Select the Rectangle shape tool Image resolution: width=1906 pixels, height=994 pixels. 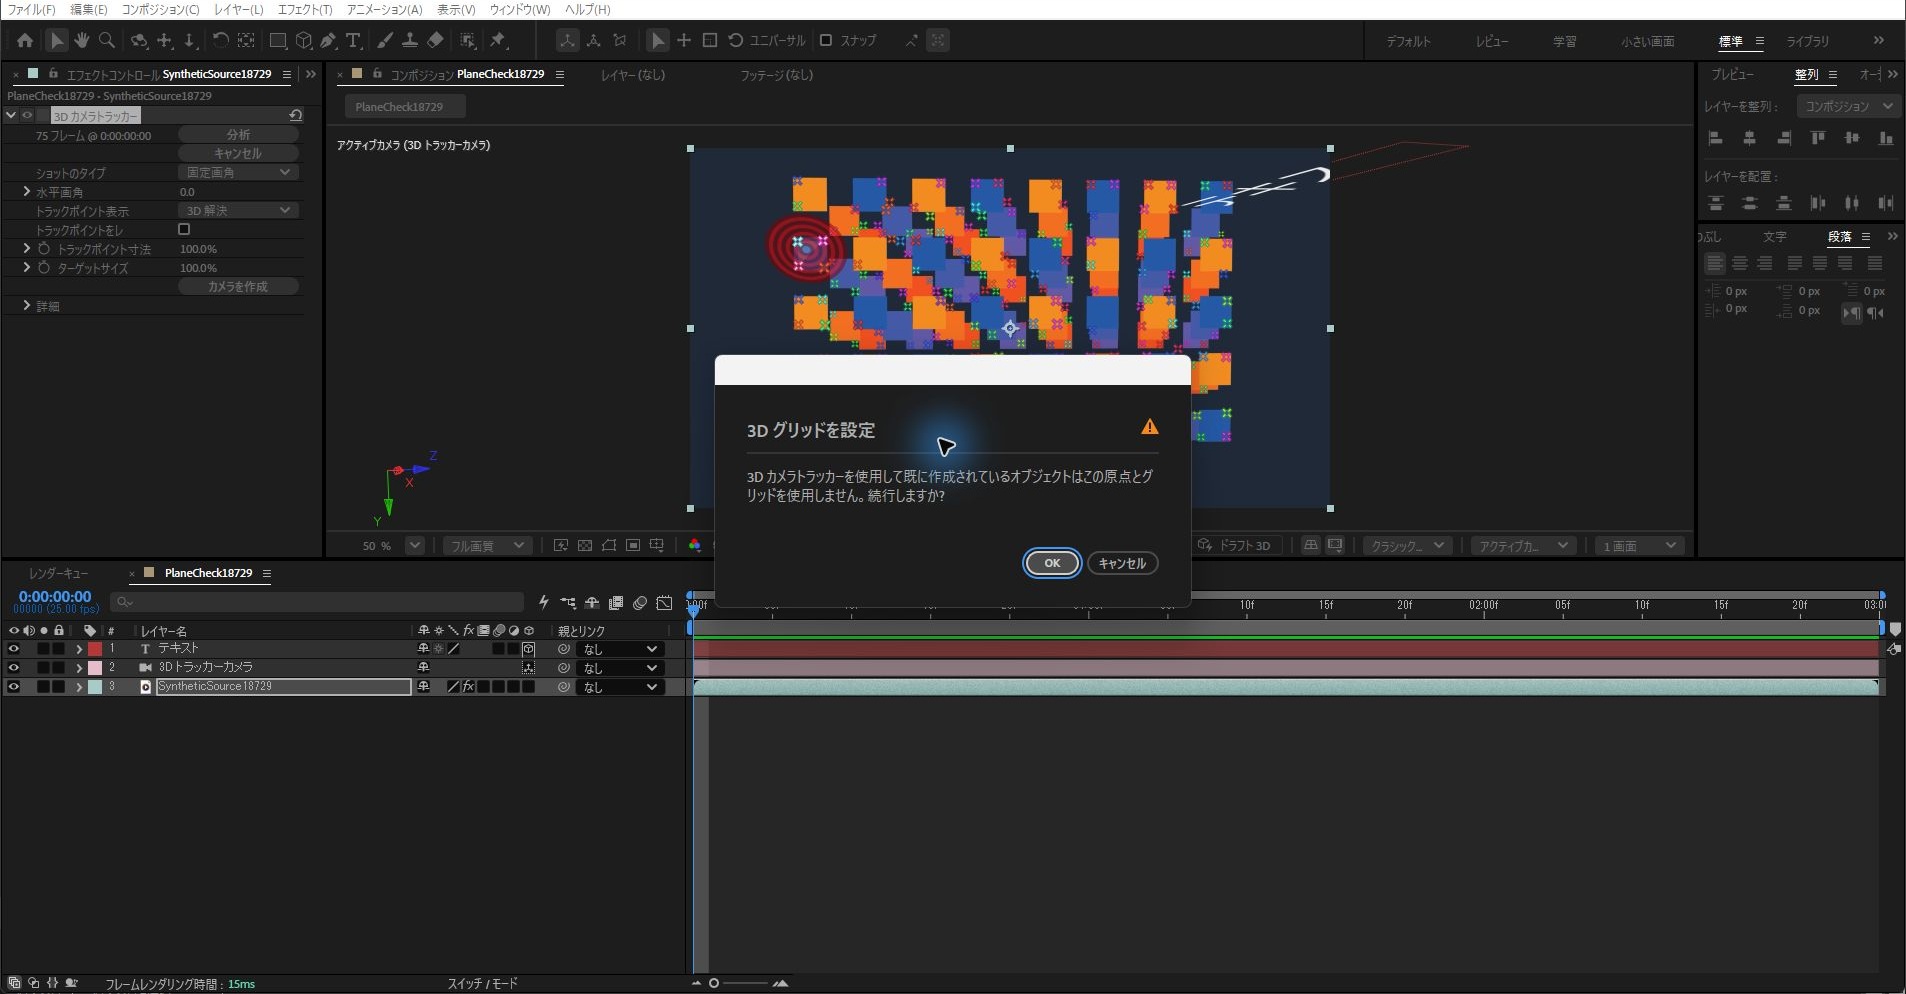point(278,41)
